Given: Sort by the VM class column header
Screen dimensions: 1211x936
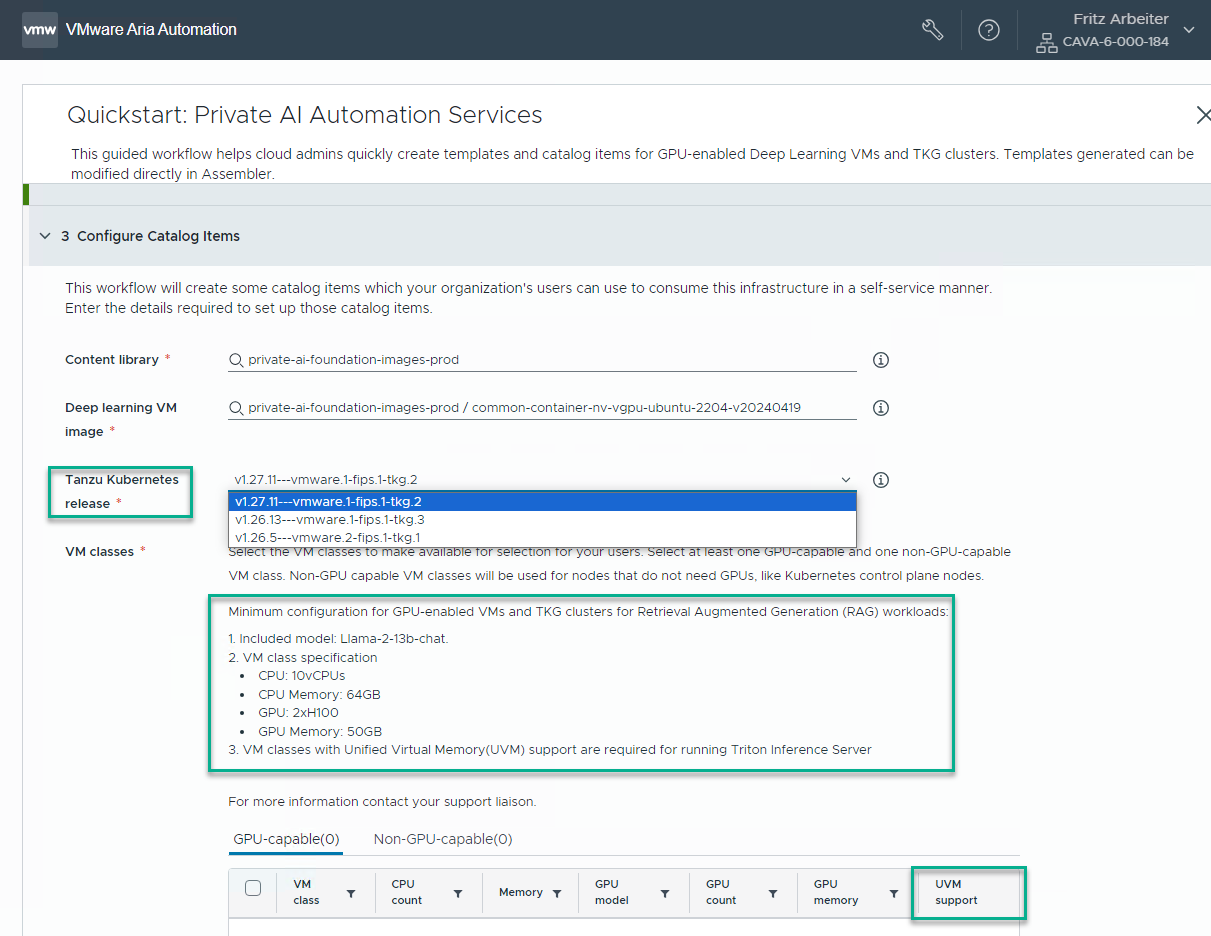Looking at the screenshot, I should [306, 892].
